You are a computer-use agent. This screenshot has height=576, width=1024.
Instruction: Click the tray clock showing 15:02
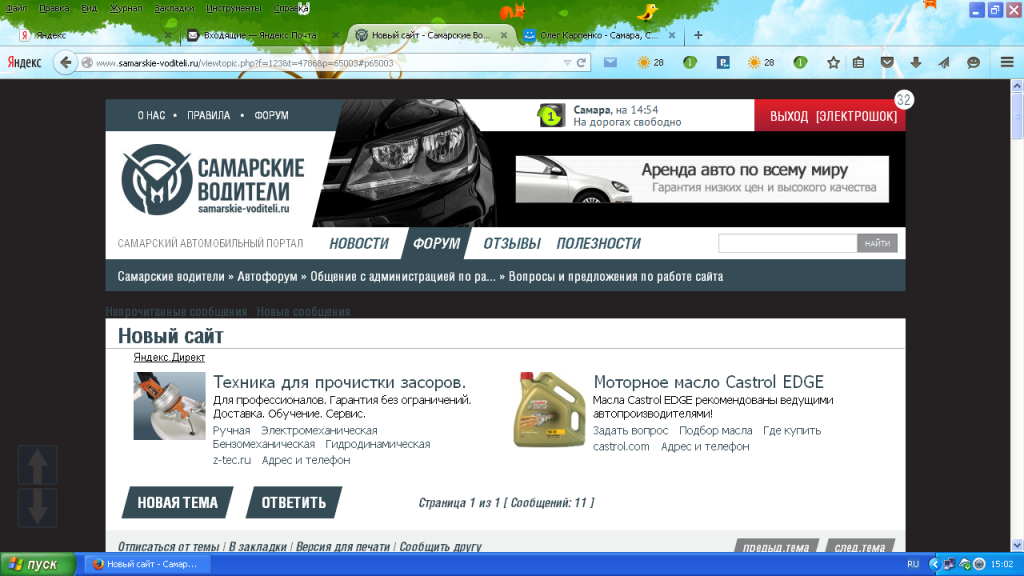coord(1002,564)
